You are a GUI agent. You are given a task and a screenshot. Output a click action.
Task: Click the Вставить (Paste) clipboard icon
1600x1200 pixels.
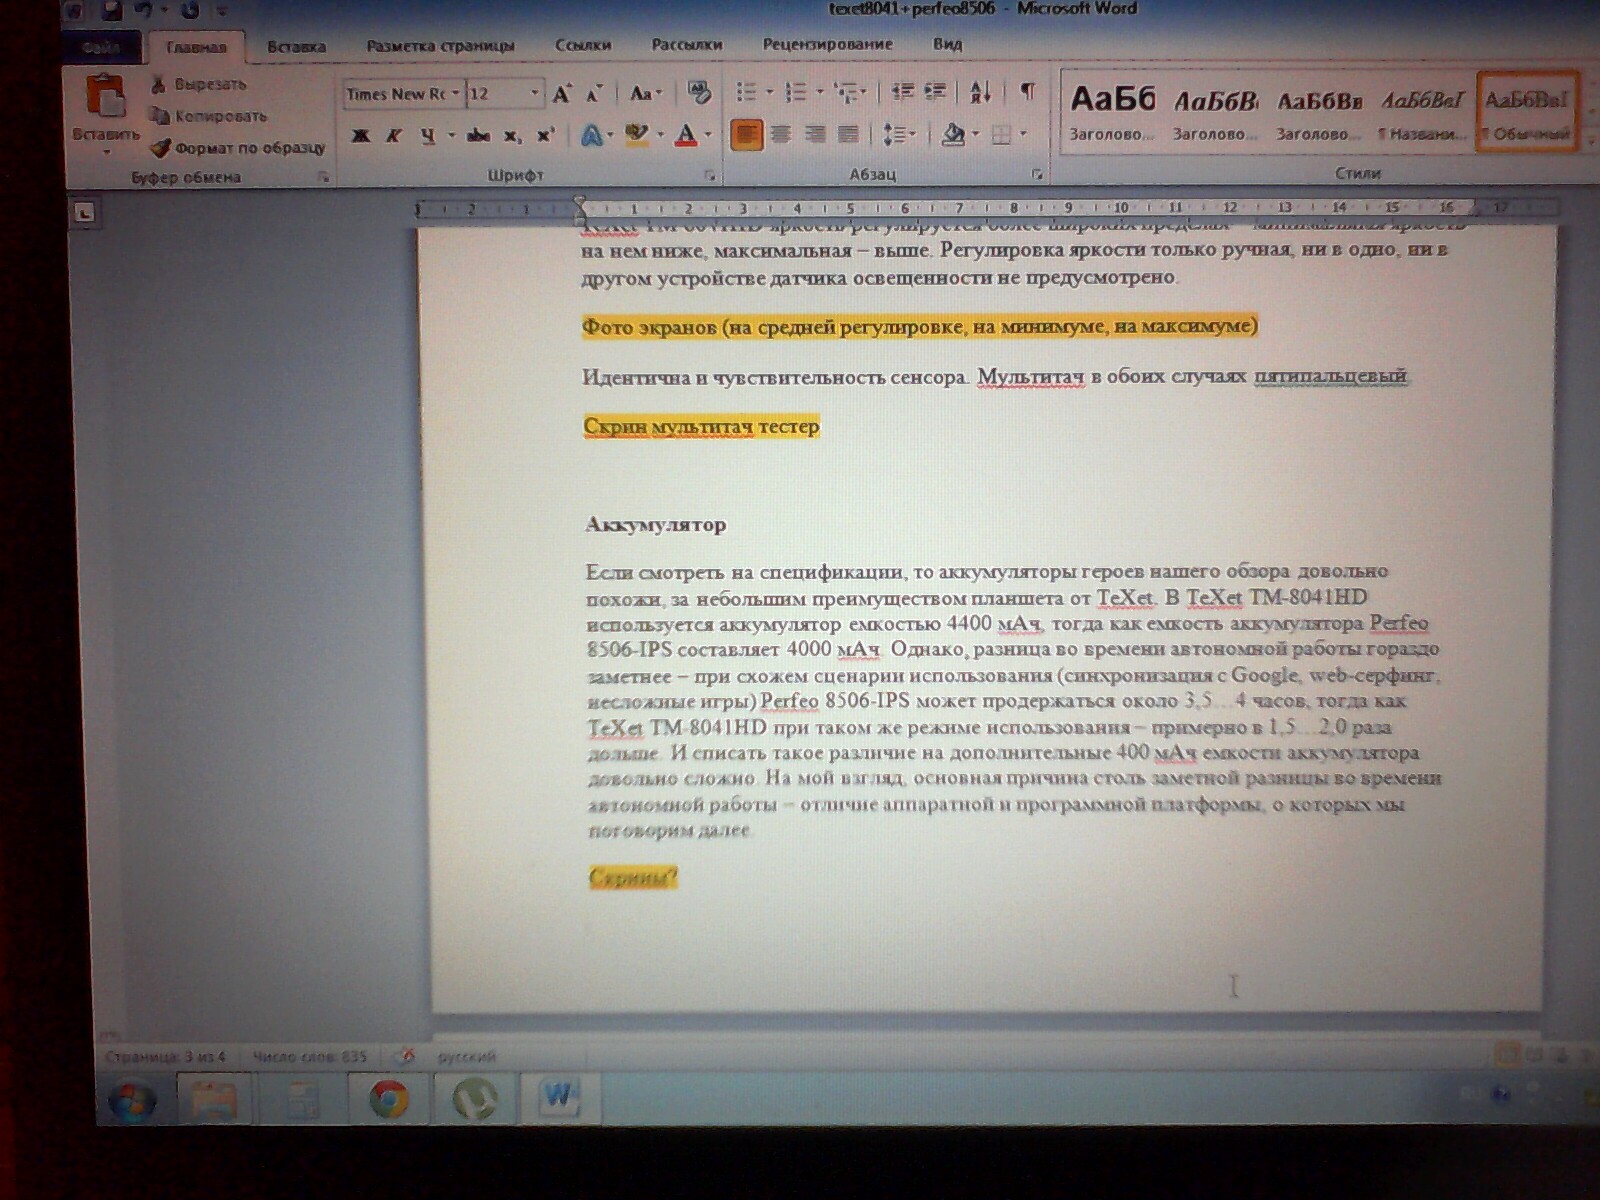tap(105, 98)
